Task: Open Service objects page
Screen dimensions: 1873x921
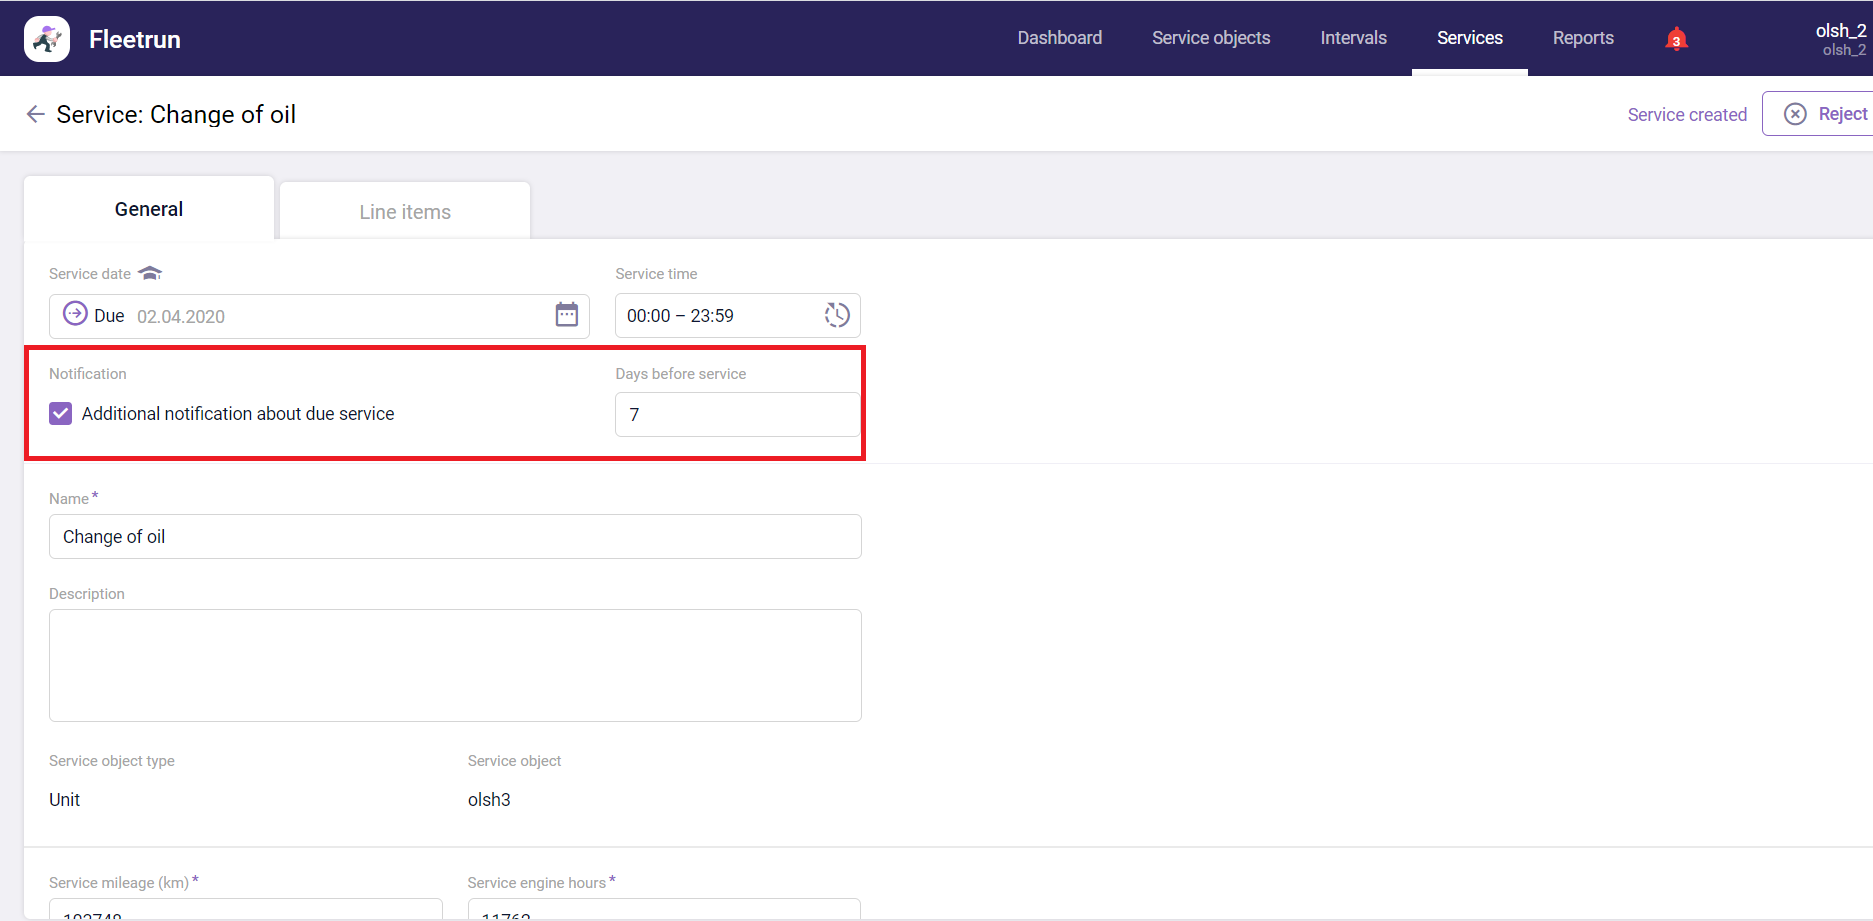Action: (1210, 38)
